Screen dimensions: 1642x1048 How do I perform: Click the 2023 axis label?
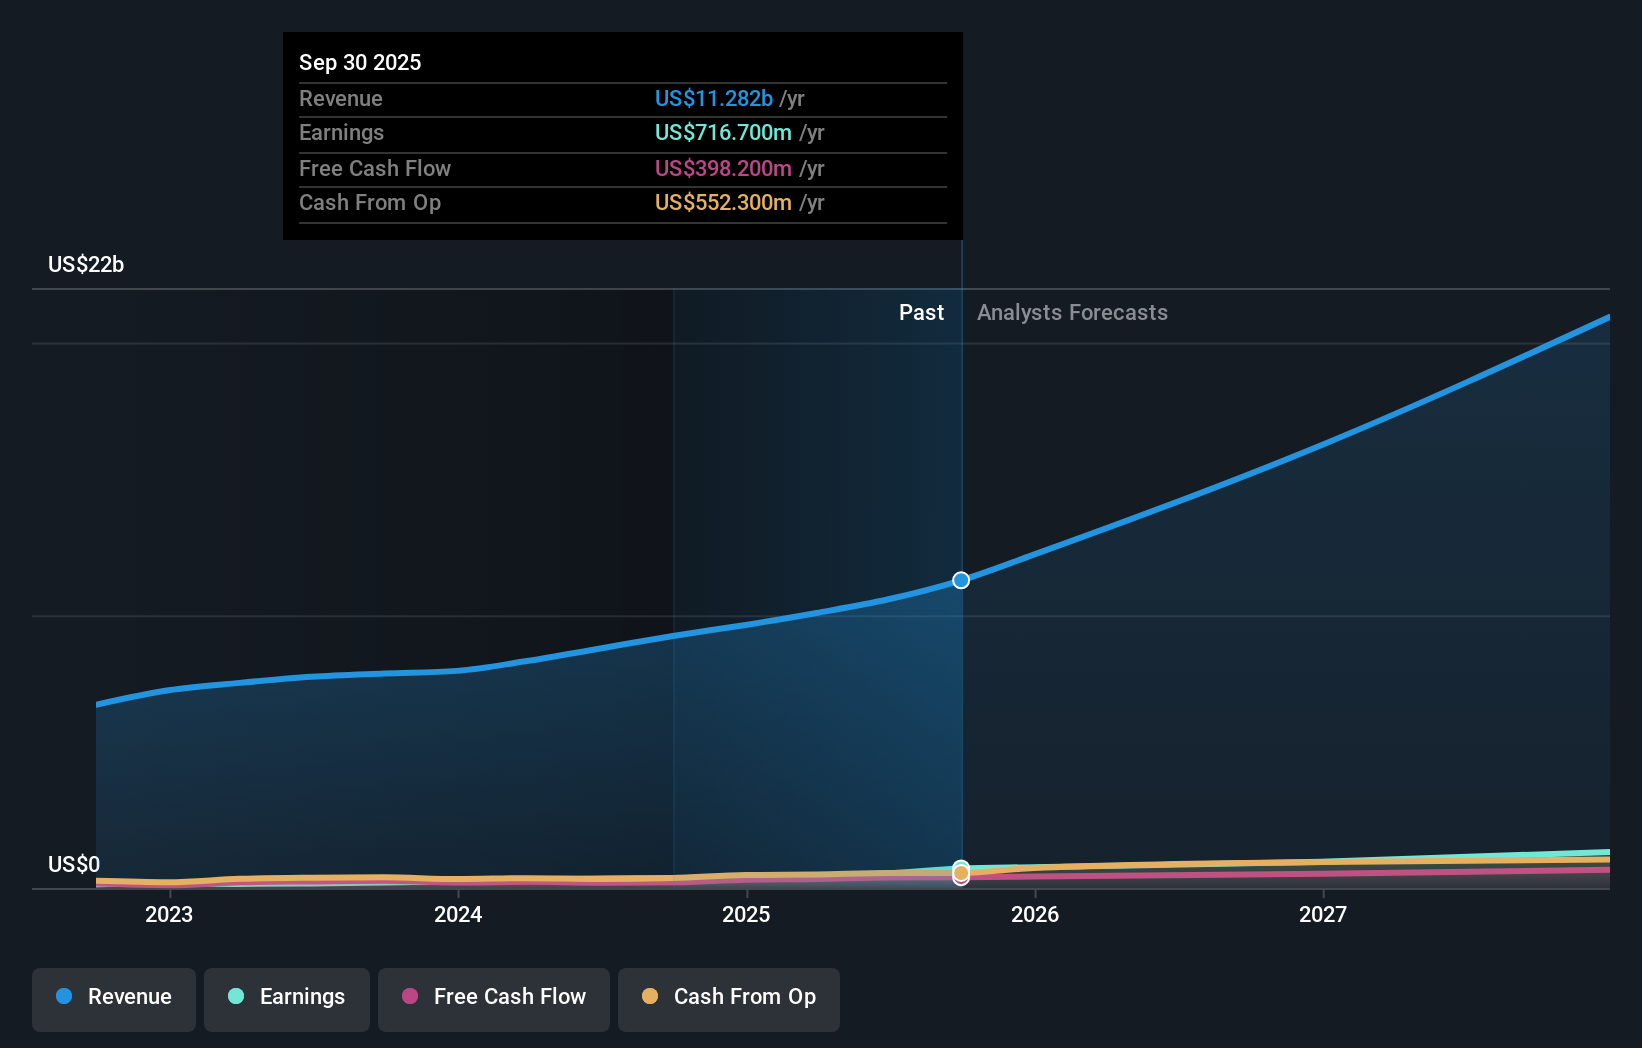click(169, 913)
